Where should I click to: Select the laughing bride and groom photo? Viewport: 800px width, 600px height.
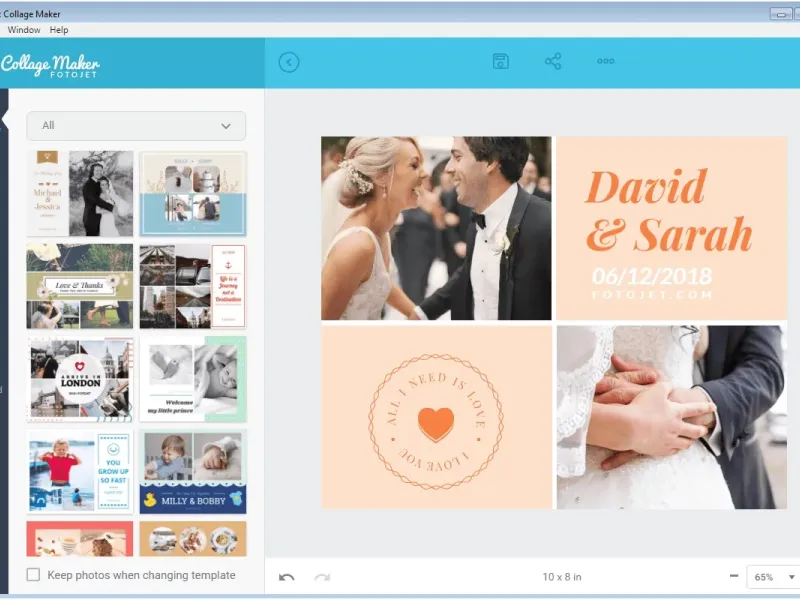[x=436, y=228]
